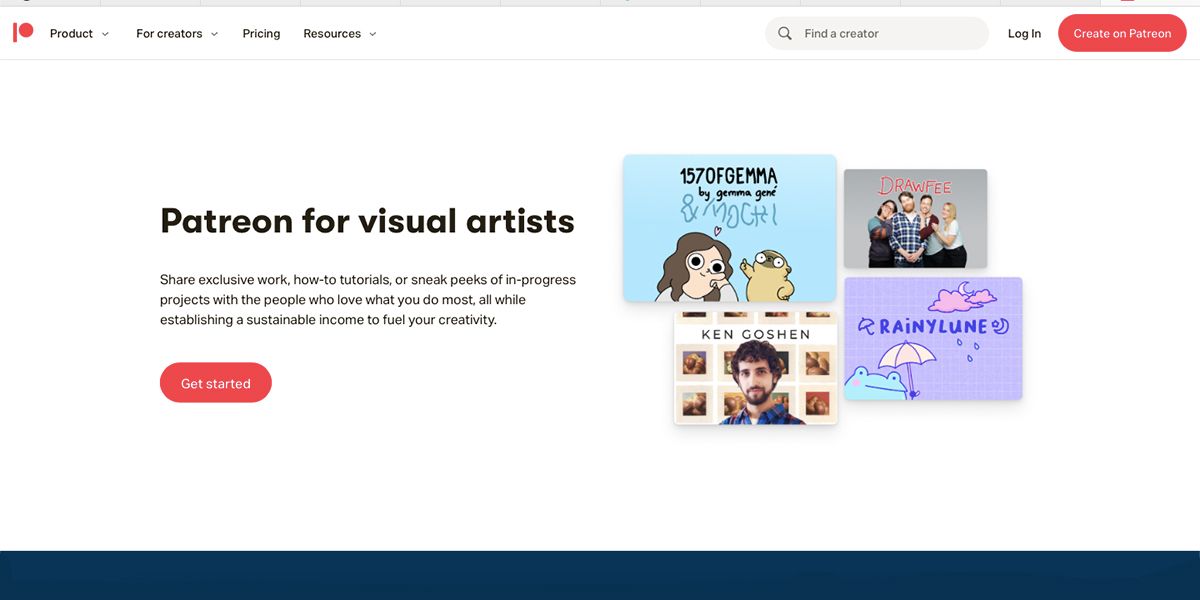Screen dimensions: 1200x600
Task: Open the Drawfee creator card
Action: coord(915,218)
